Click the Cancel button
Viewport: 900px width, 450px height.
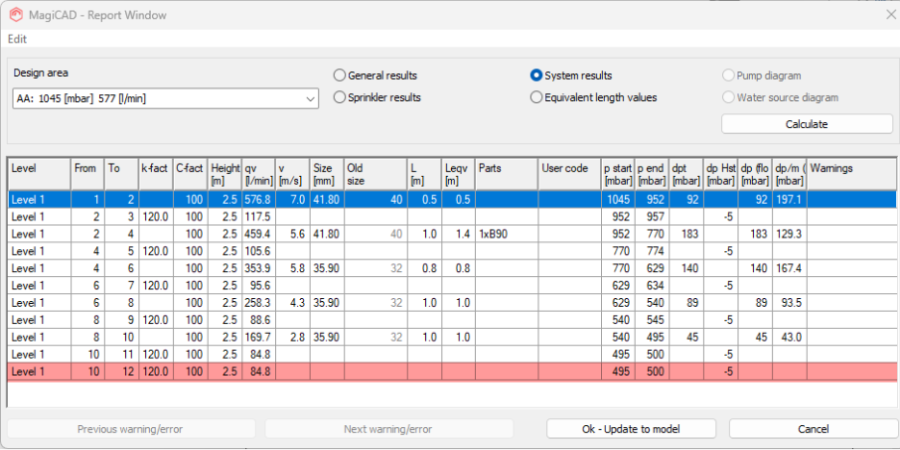(x=813, y=429)
